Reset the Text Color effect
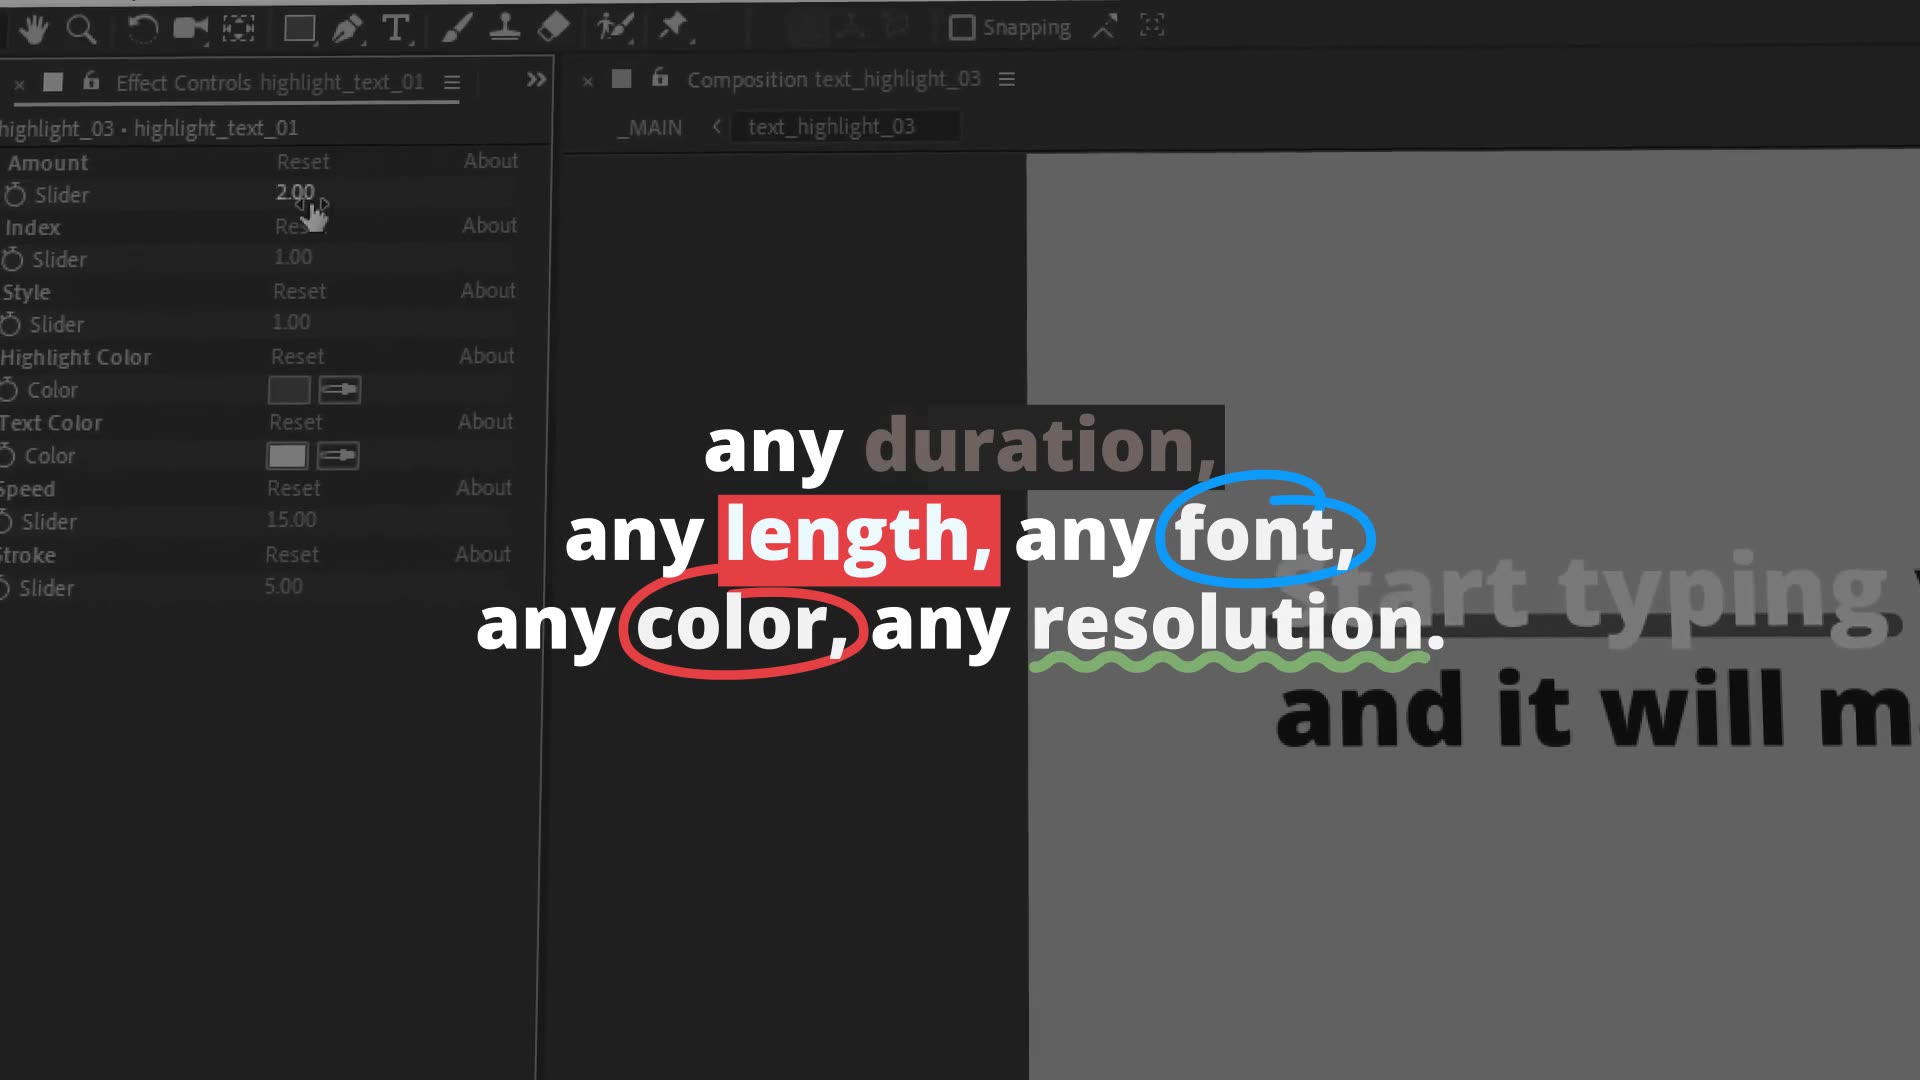1920x1080 pixels. click(296, 422)
